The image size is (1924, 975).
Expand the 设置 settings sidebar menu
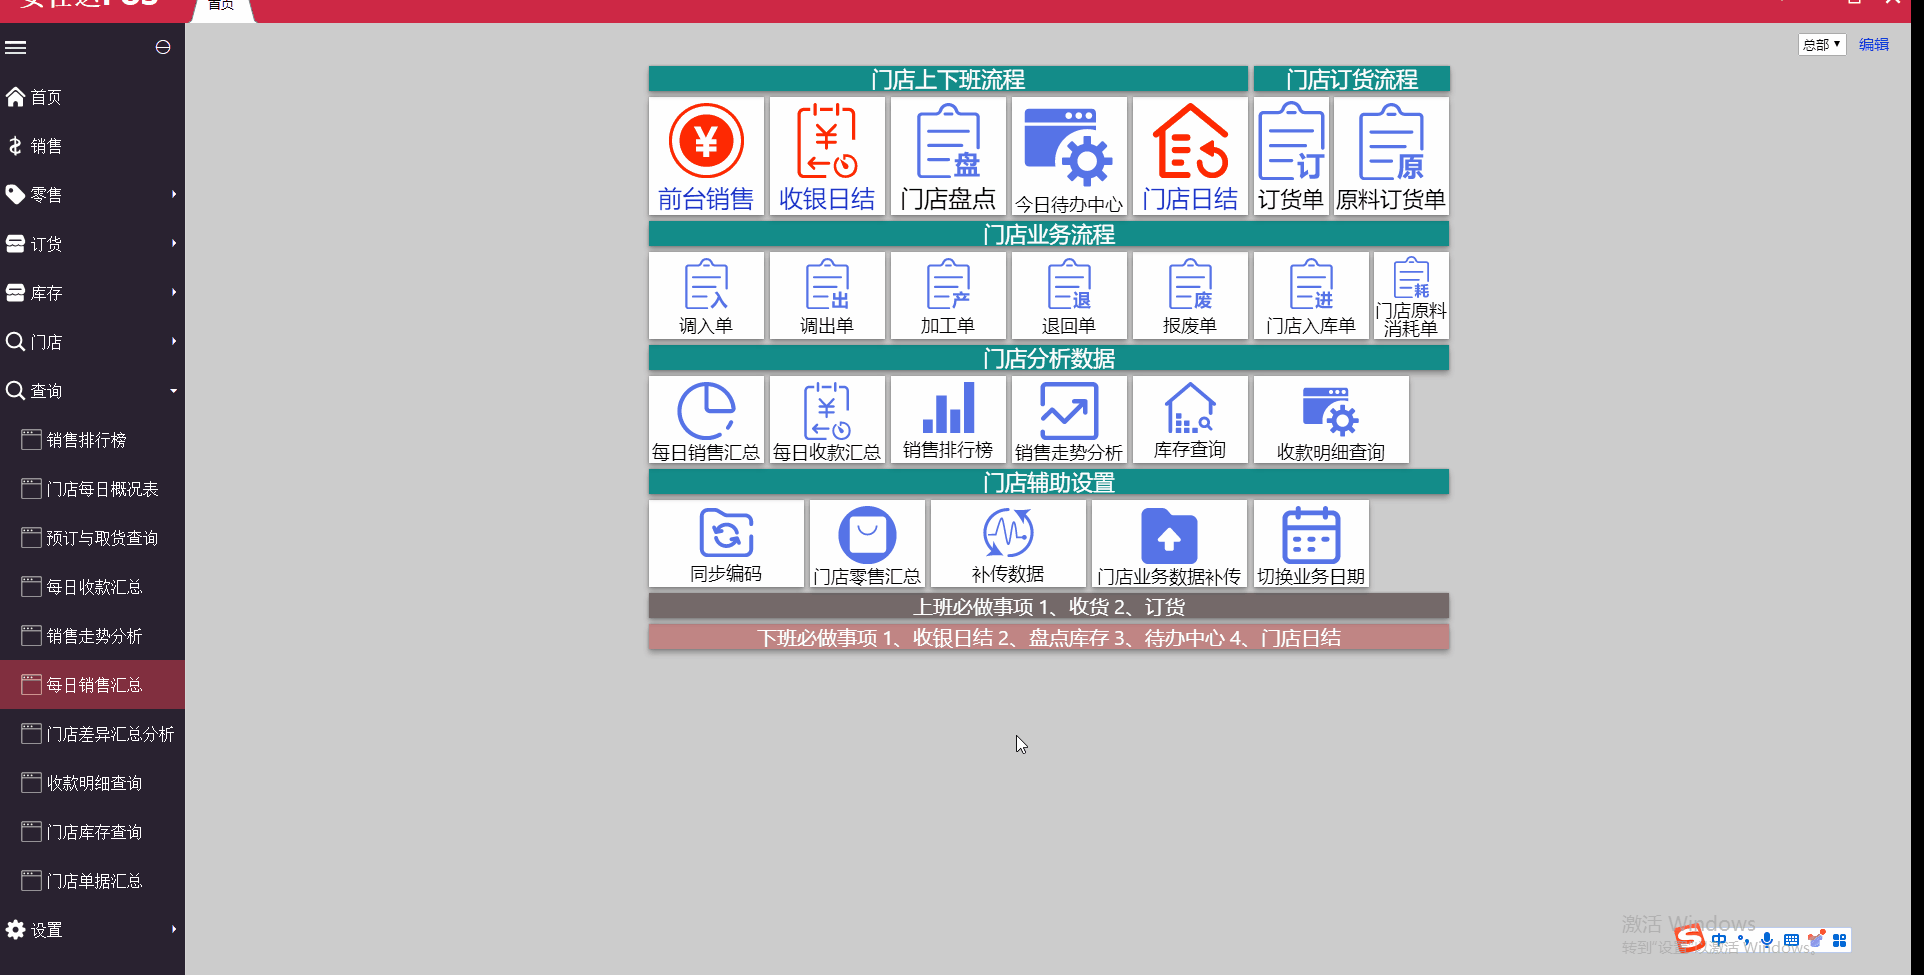pyautogui.click(x=92, y=930)
